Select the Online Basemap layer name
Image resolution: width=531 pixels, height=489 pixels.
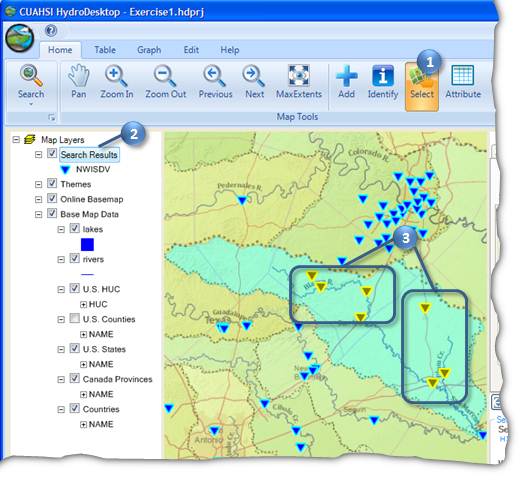(x=92, y=199)
